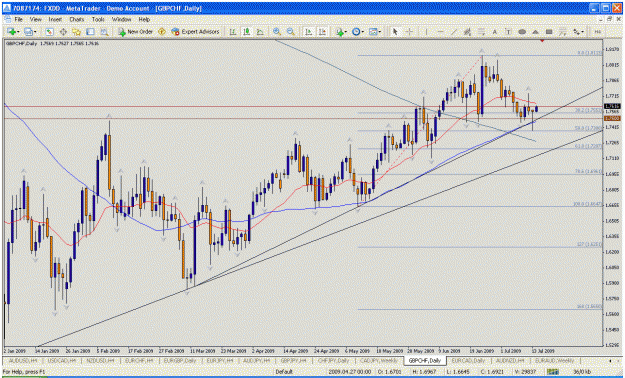
Task: Click the Templates icon
Action: click(x=373, y=32)
